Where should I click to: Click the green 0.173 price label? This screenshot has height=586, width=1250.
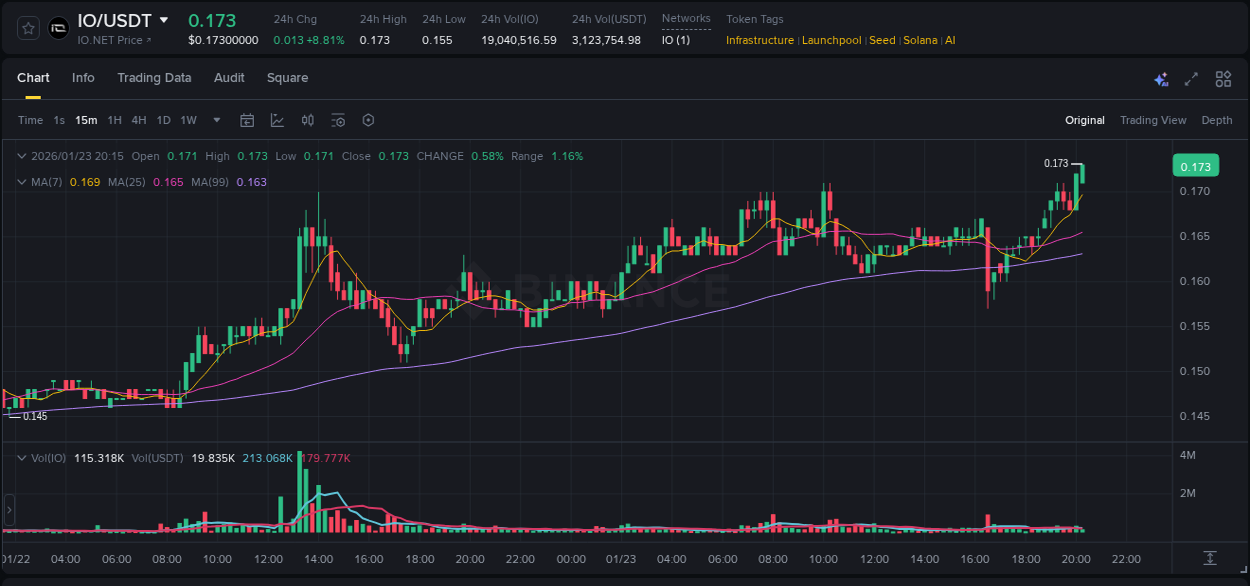1196,165
